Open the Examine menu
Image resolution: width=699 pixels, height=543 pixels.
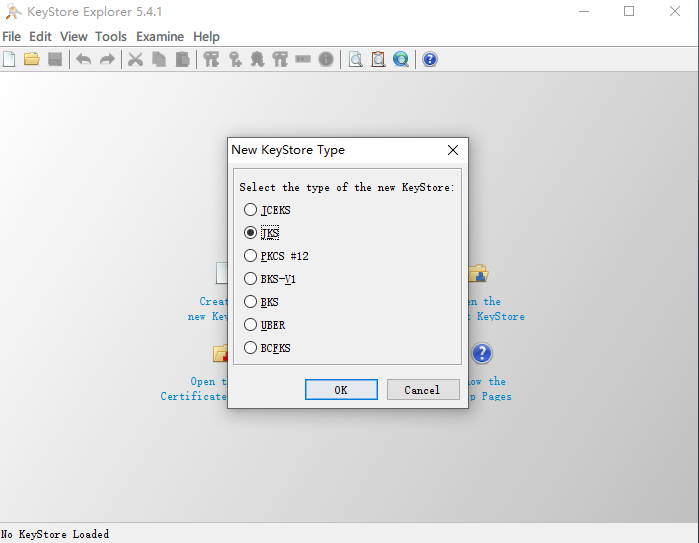[x=160, y=37]
